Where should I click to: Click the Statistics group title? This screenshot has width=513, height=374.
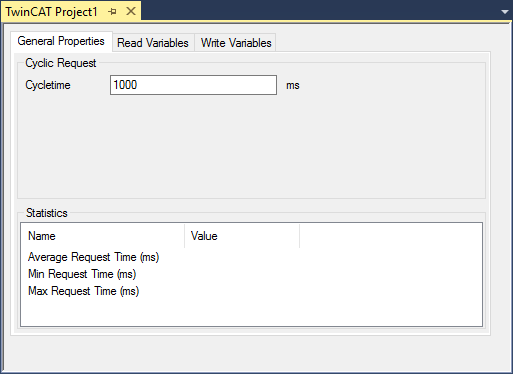(x=47, y=213)
